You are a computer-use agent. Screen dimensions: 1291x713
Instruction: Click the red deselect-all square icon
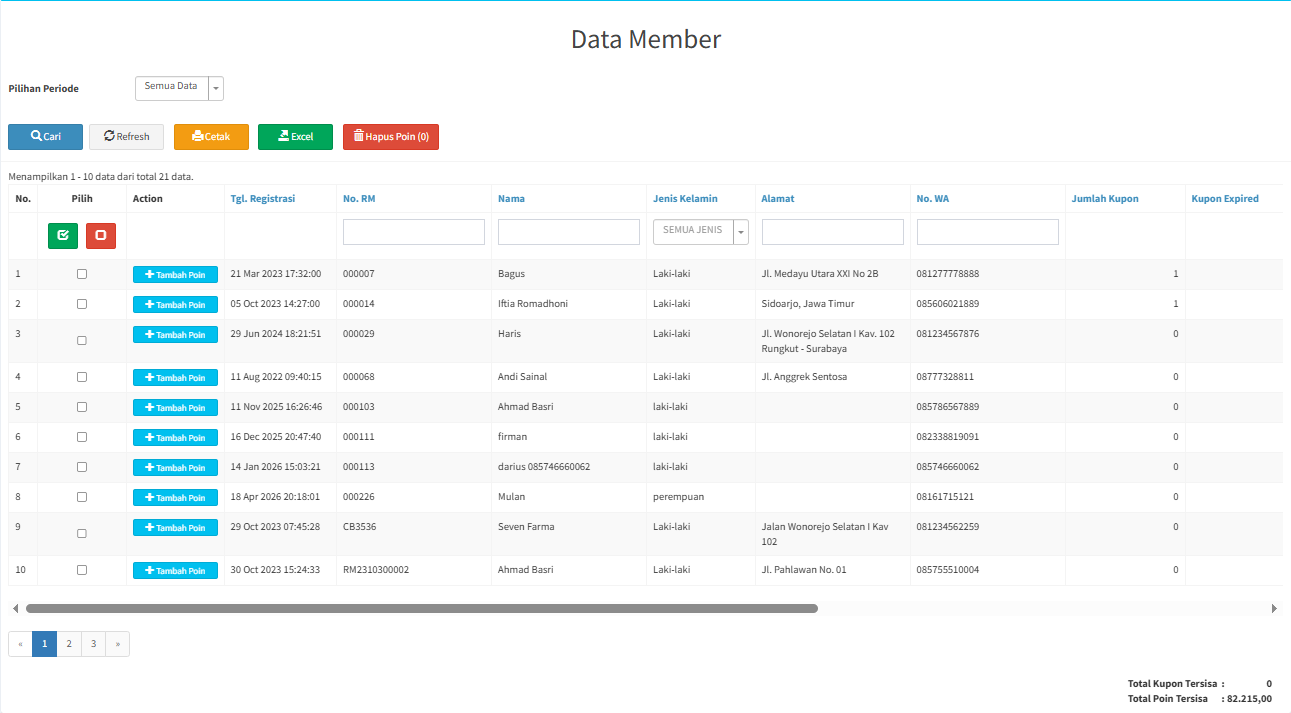pyautogui.click(x=101, y=236)
